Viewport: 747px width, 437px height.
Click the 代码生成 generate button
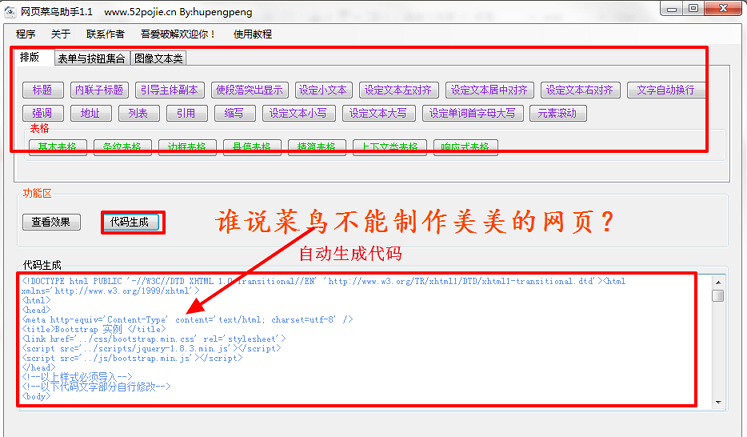130,222
